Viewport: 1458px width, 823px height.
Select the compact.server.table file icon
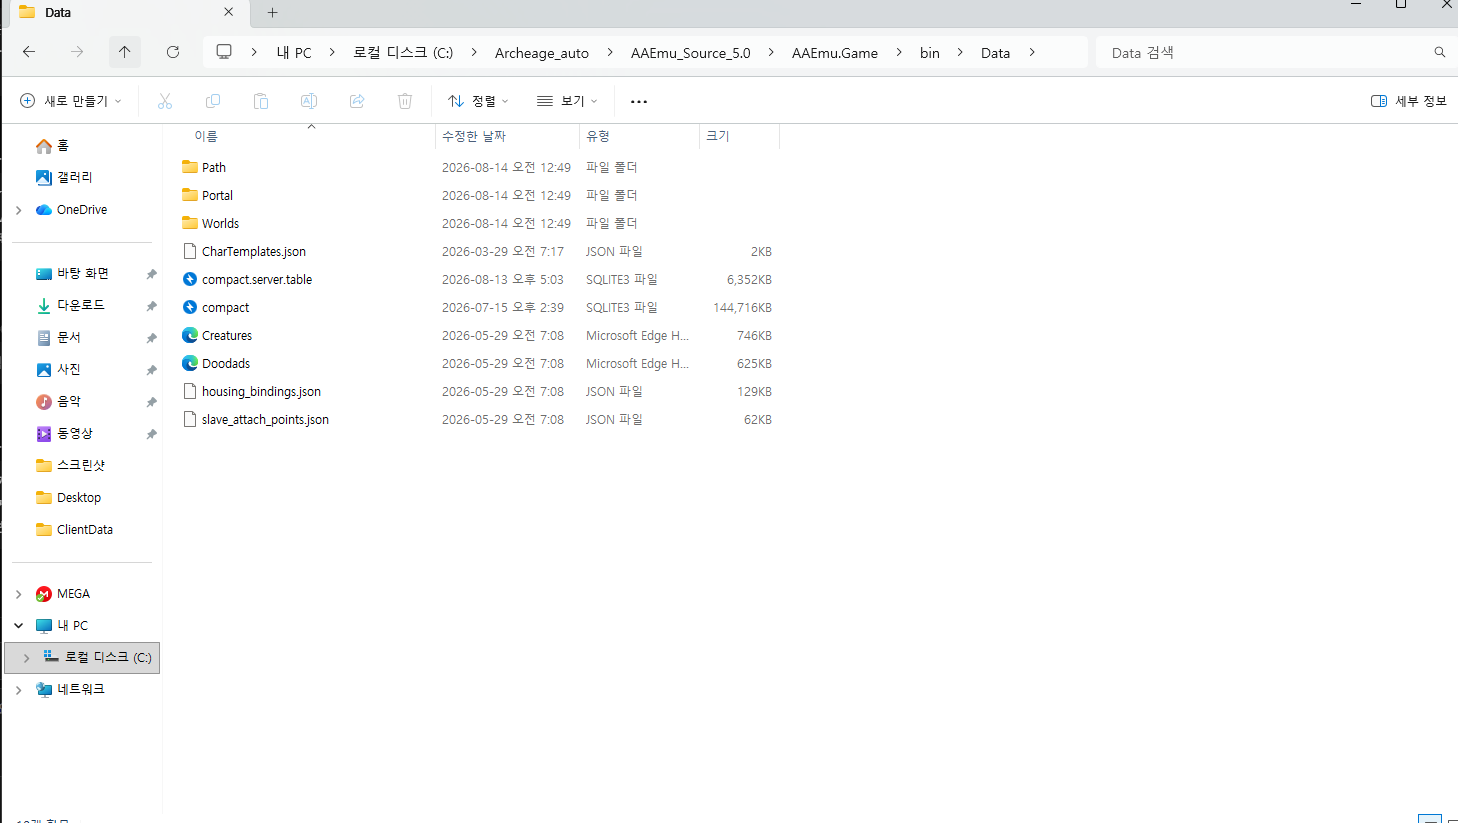pos(190,279)
